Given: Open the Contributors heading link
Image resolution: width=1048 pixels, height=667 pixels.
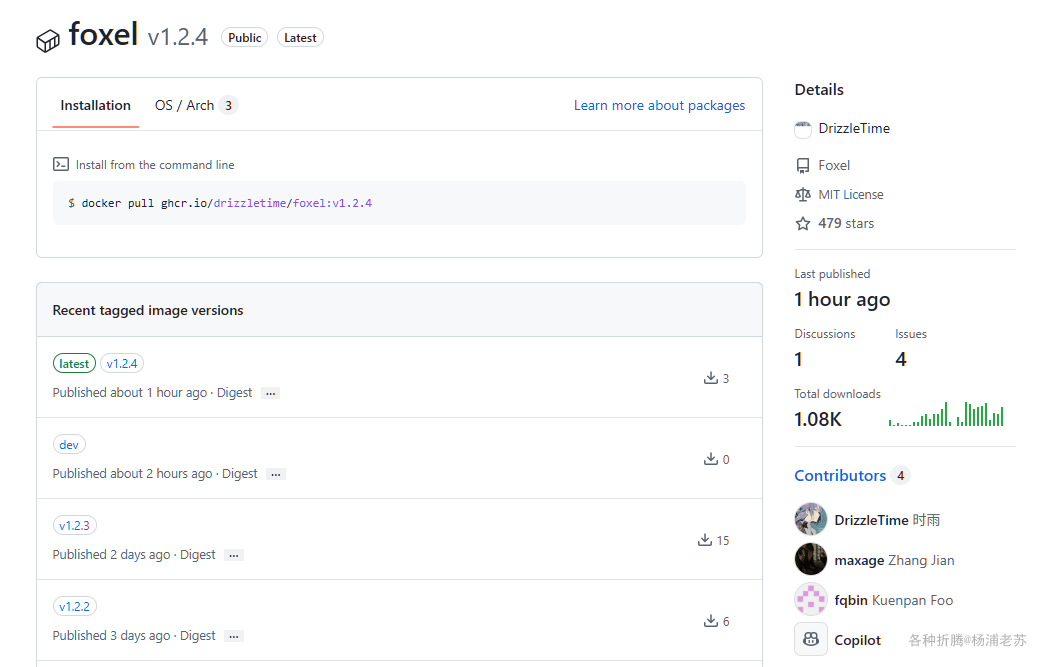Looking at the screenshot, I should point(839,475).
